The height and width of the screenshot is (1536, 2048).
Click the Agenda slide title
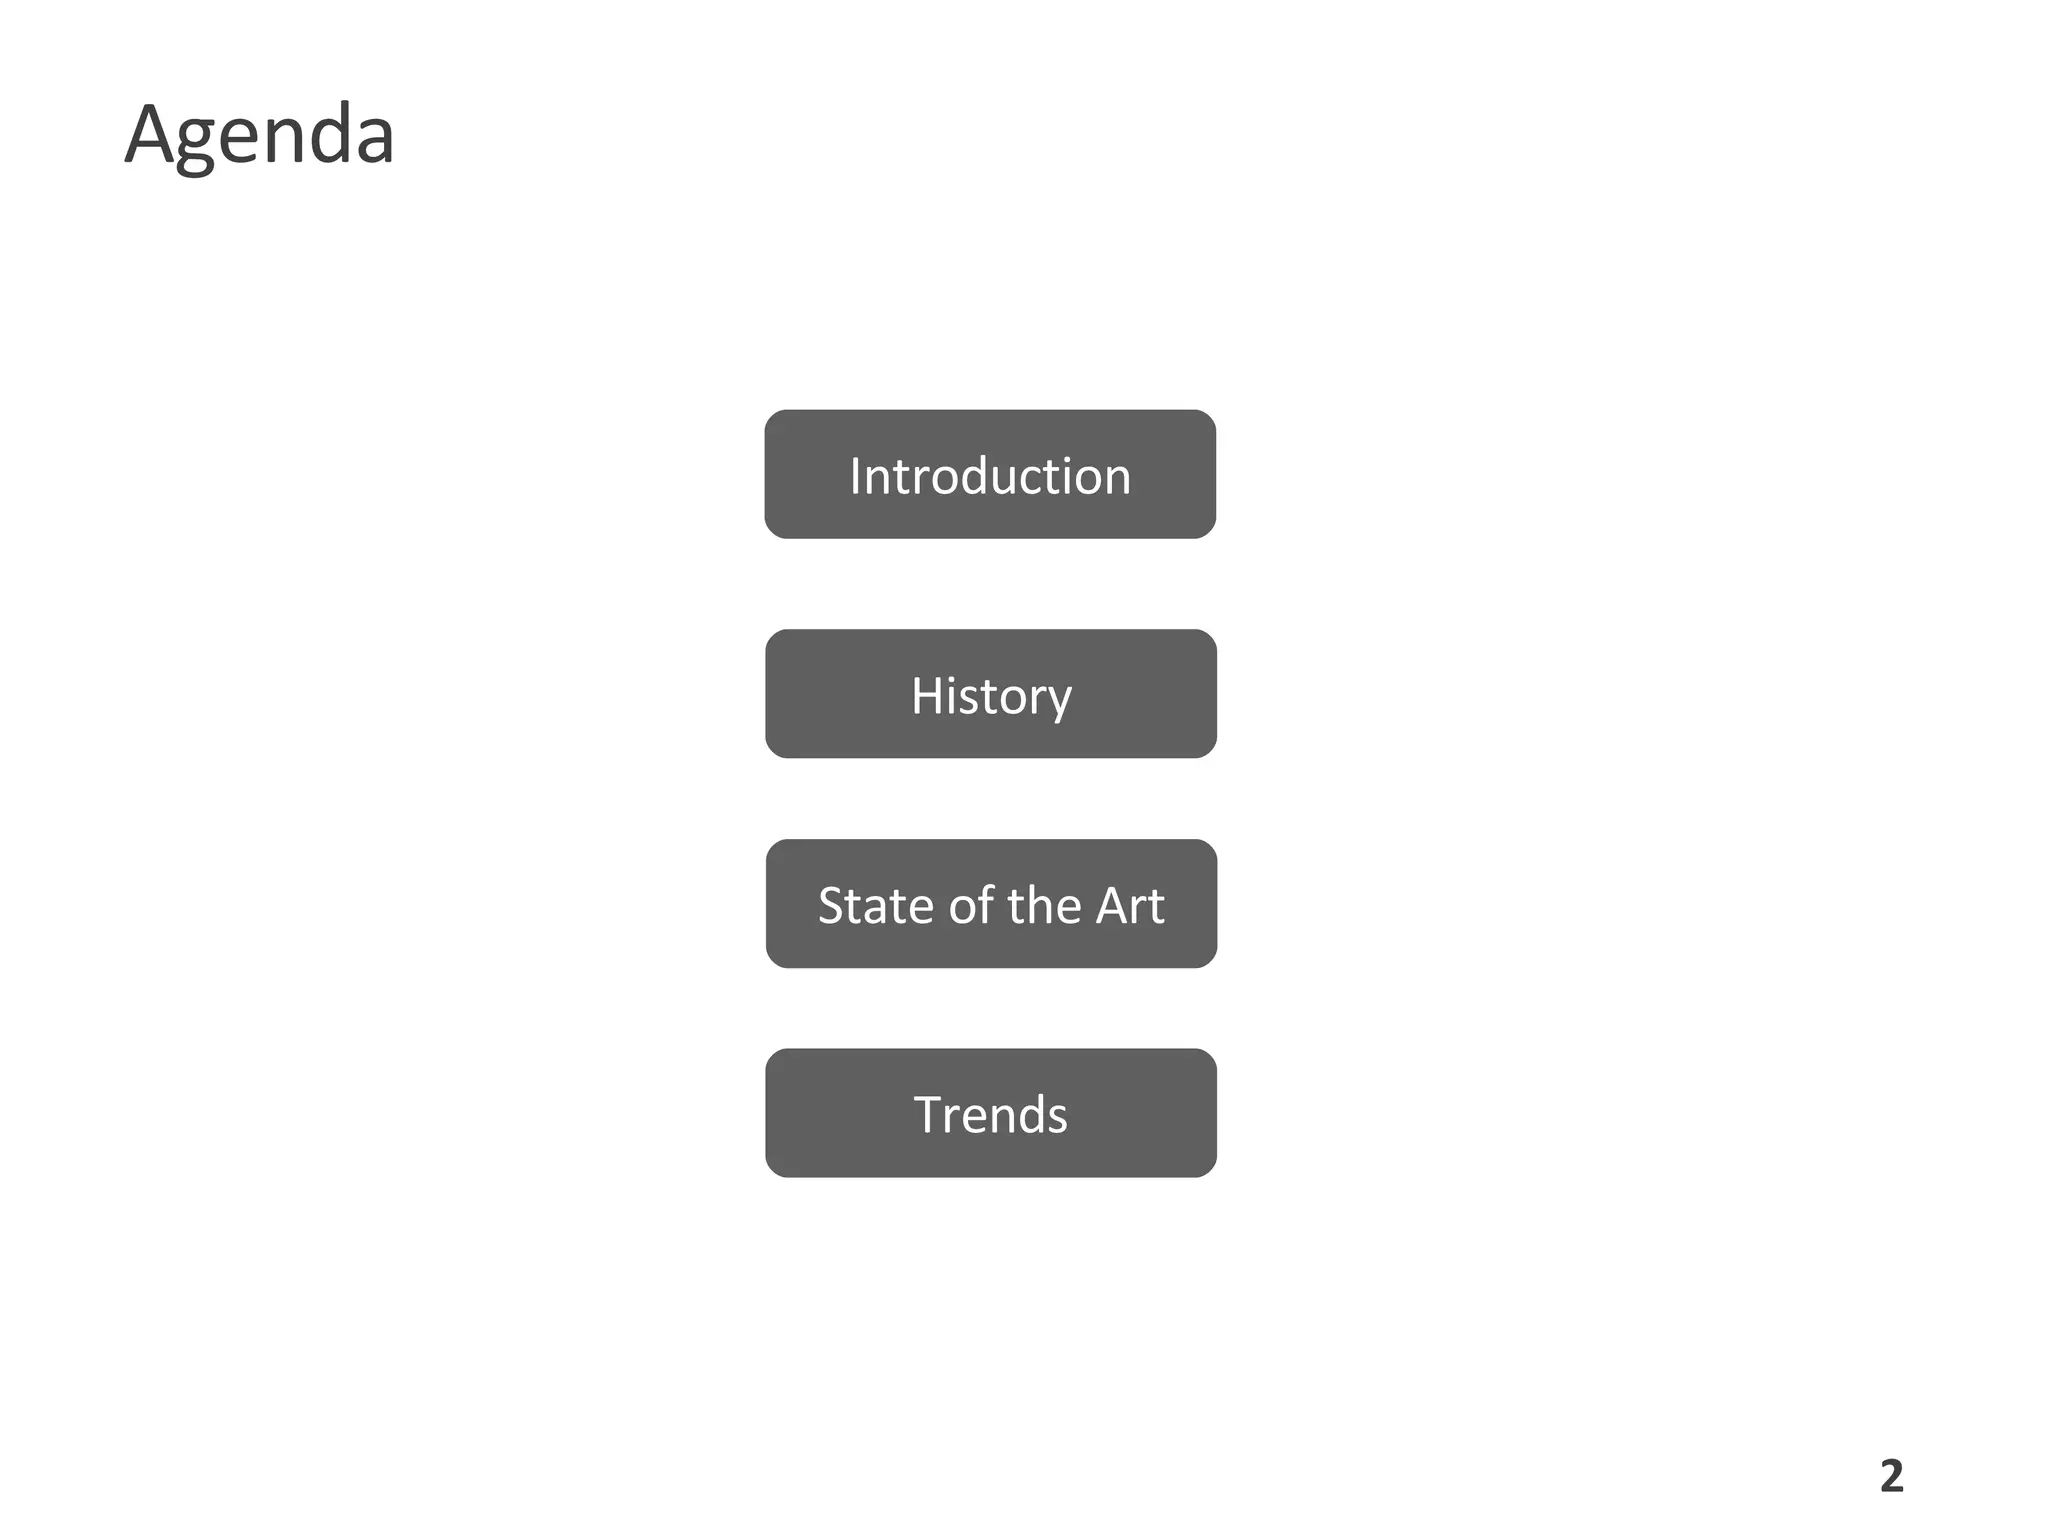[x=259, y=134]
